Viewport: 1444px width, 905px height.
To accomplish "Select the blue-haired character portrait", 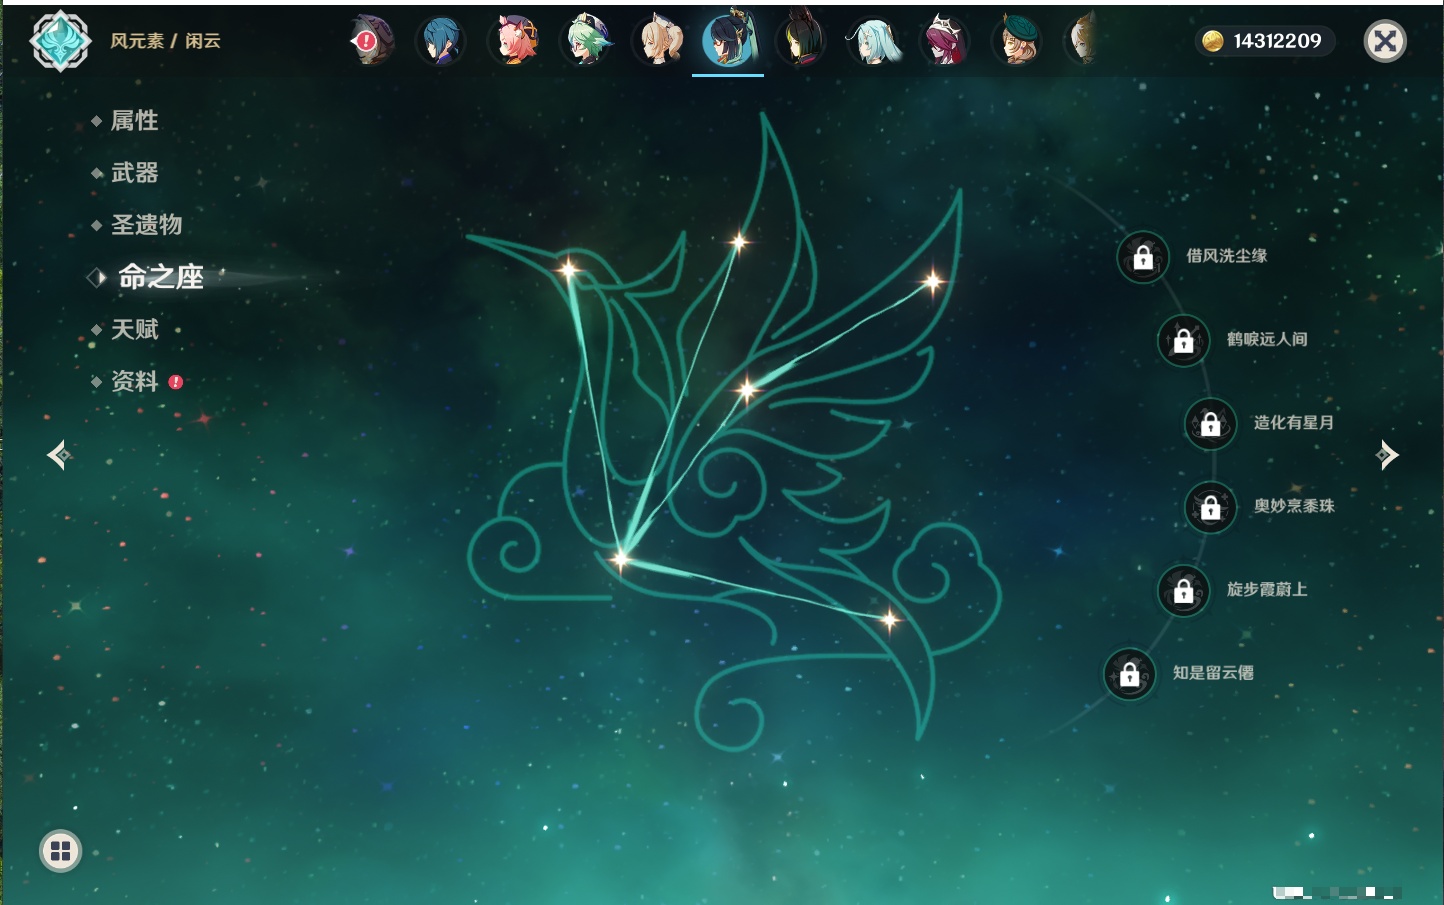I will pos(441,41).
